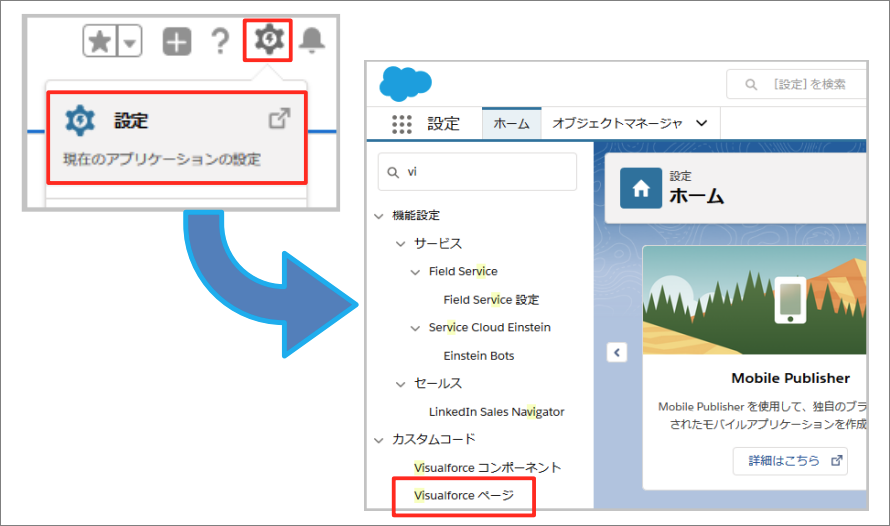Click the quick find box containing vi

tap(477, 172)
